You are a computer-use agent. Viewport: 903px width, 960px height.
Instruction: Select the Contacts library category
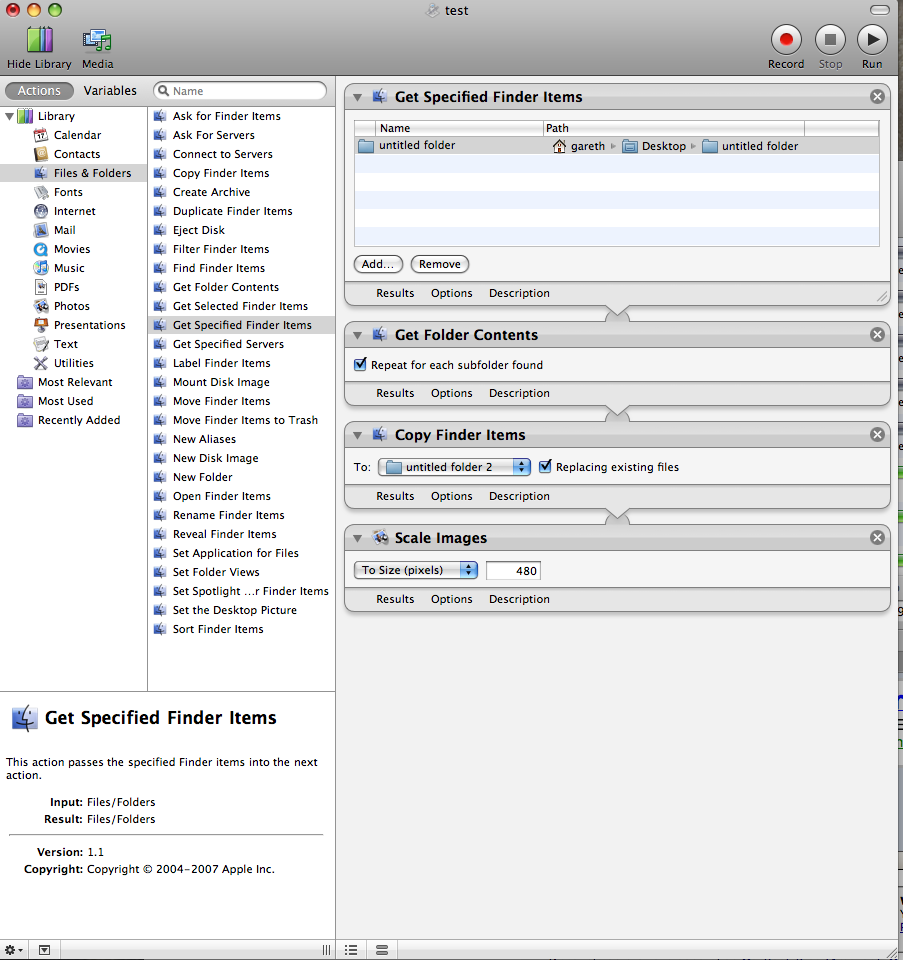[x=77, y=154]
